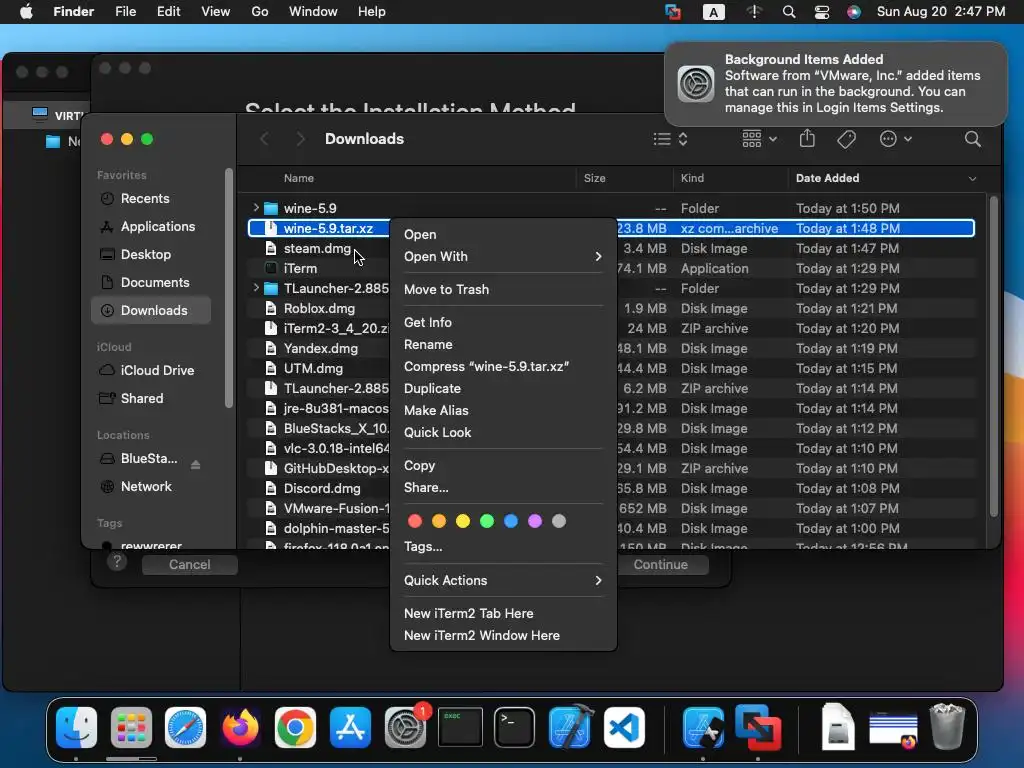This screenshot has height=768, width=1024.
Task: Choose Move to Trash
Action: click(x=503, y=289)
